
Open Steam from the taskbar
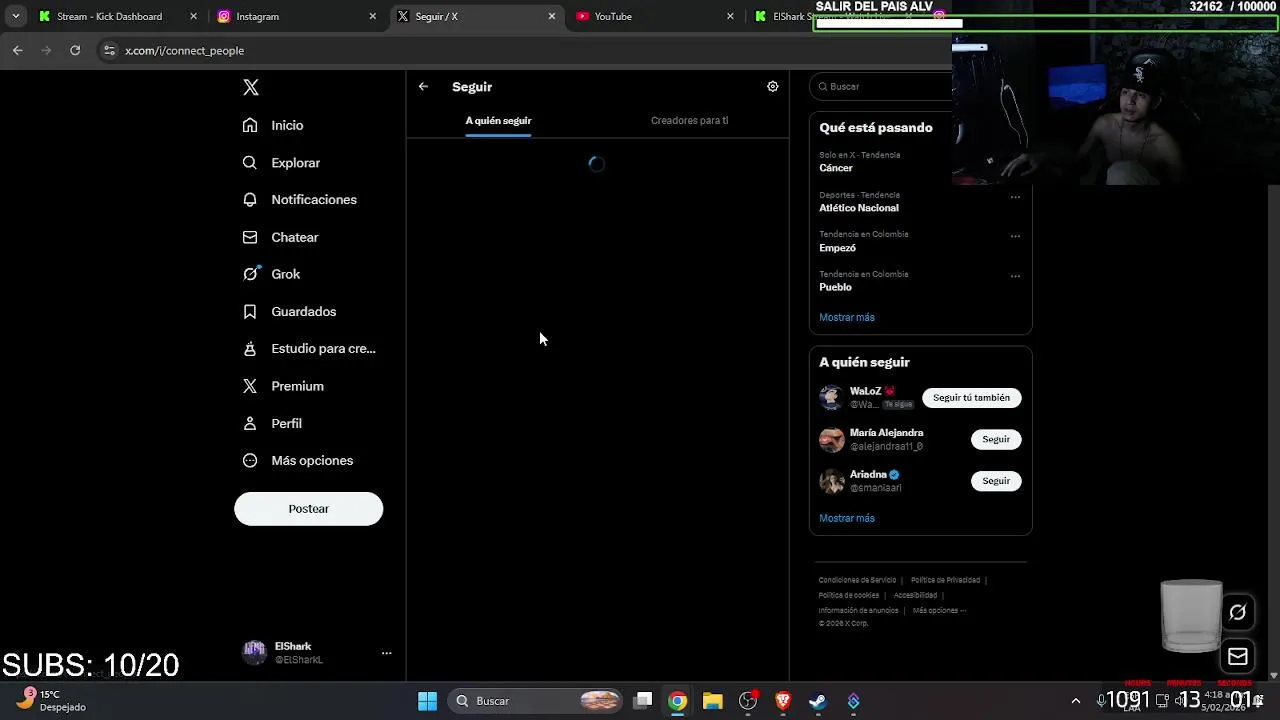click(x=818, y=701)
